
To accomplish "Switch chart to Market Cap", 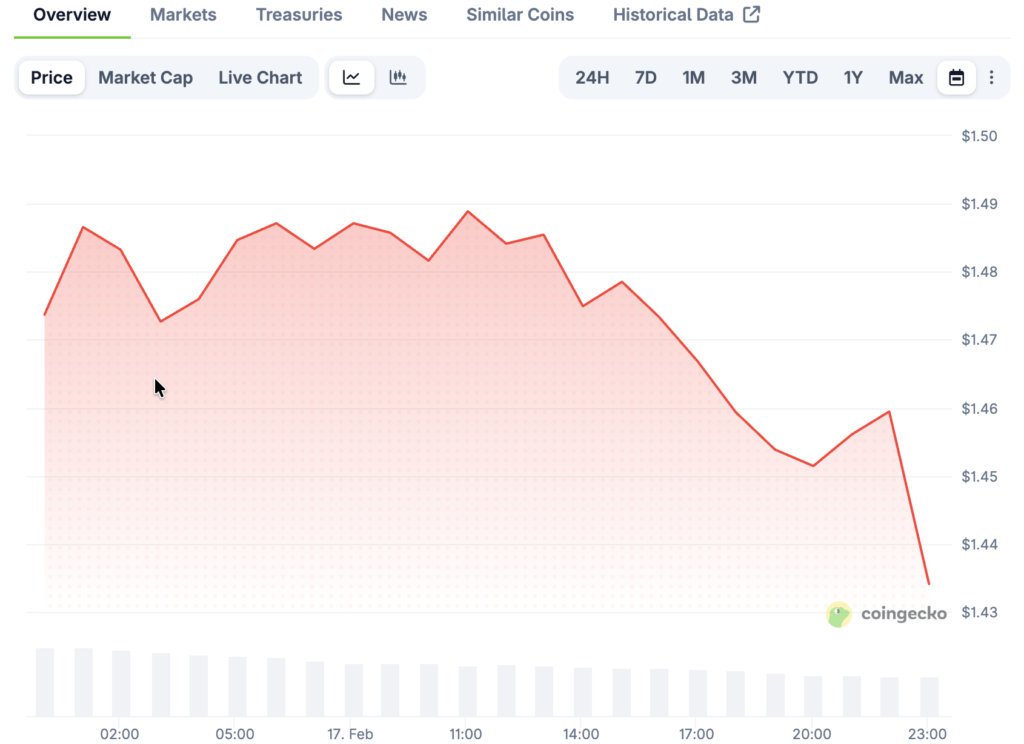I will (145, 78).
